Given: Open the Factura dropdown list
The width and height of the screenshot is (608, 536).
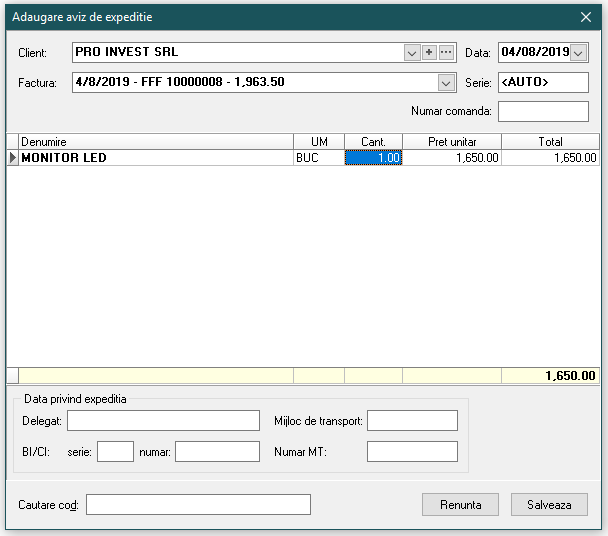Looking at the screenshot, I should pyautogui.click(x=446, y=83).
